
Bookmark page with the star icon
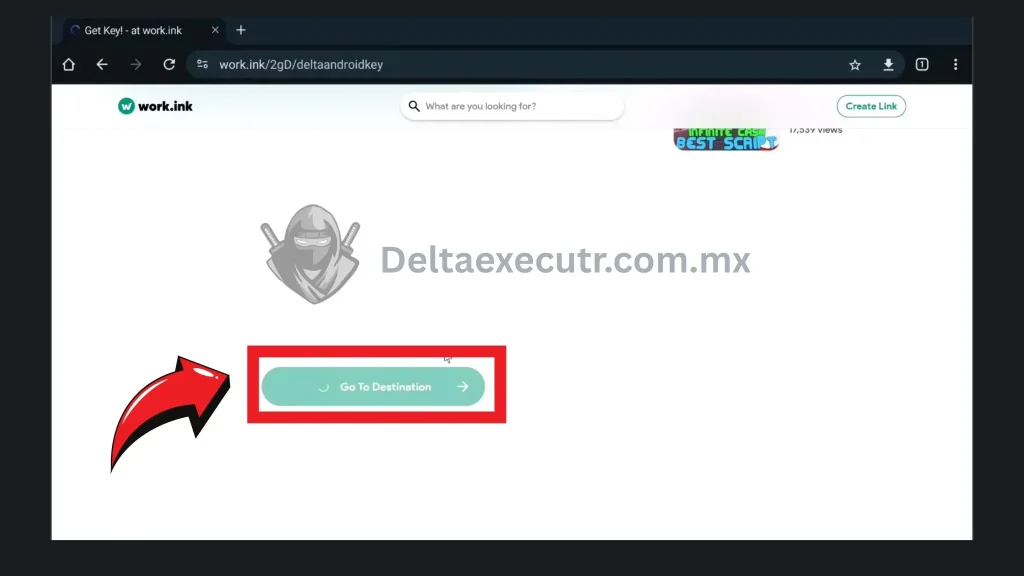pos(855,65)
